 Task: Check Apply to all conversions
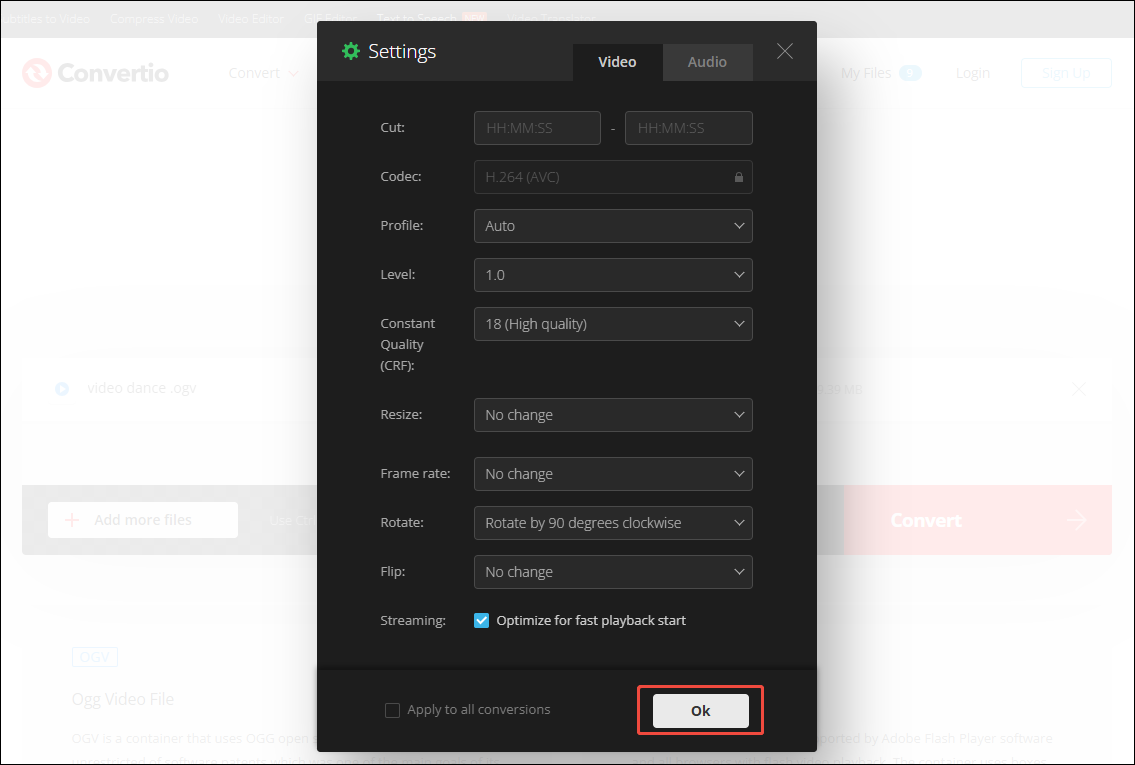pos(392,711)
